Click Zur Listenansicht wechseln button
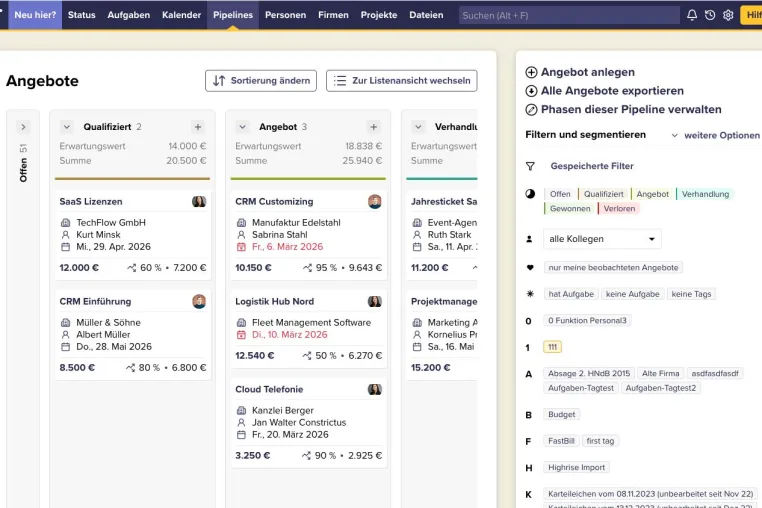The width and height of the screenshot is (762, 508). coord(401,81)
